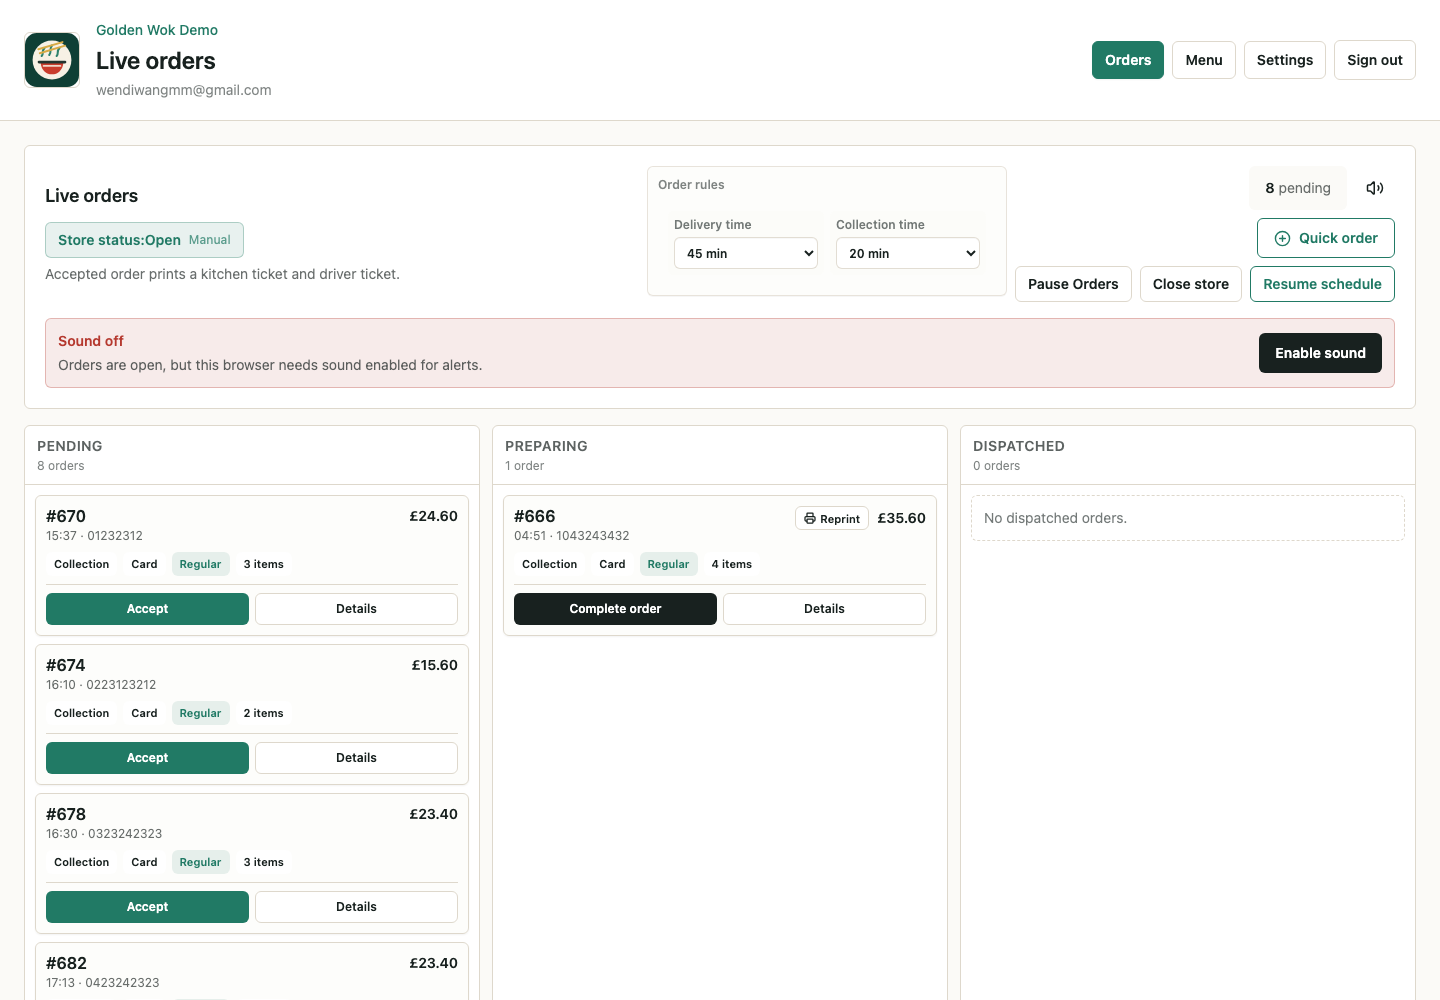Click the 16:30 · 0323242323 line

coord(104,834)
